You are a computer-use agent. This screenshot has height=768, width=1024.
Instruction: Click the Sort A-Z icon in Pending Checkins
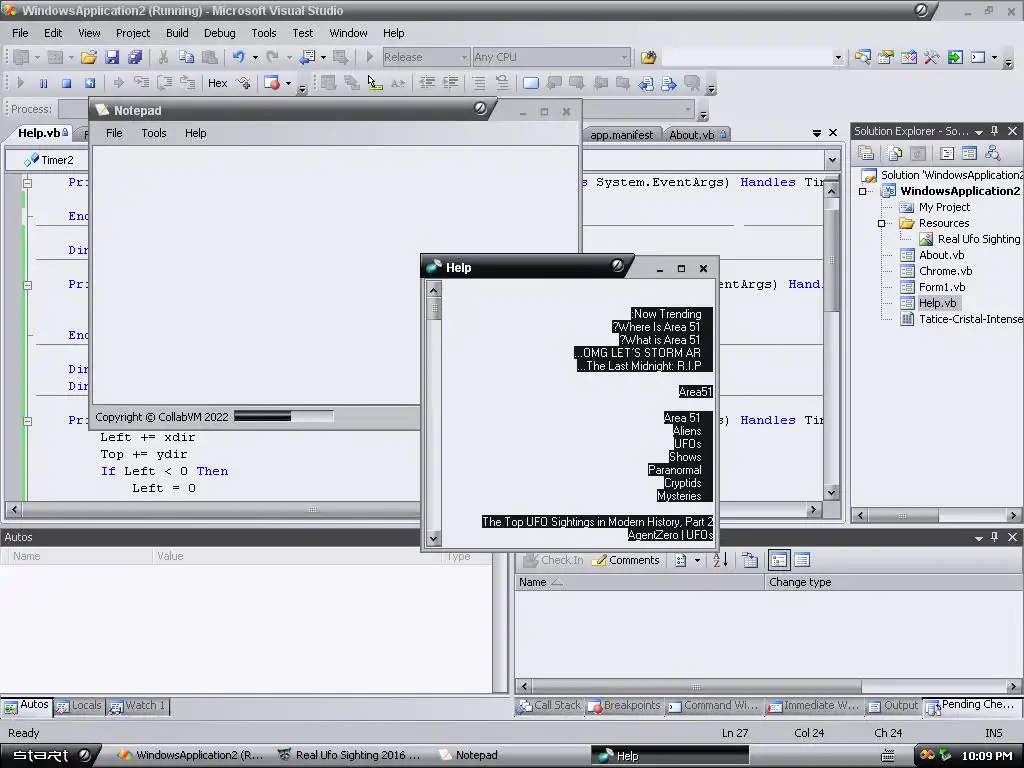[x=720, y=560]
